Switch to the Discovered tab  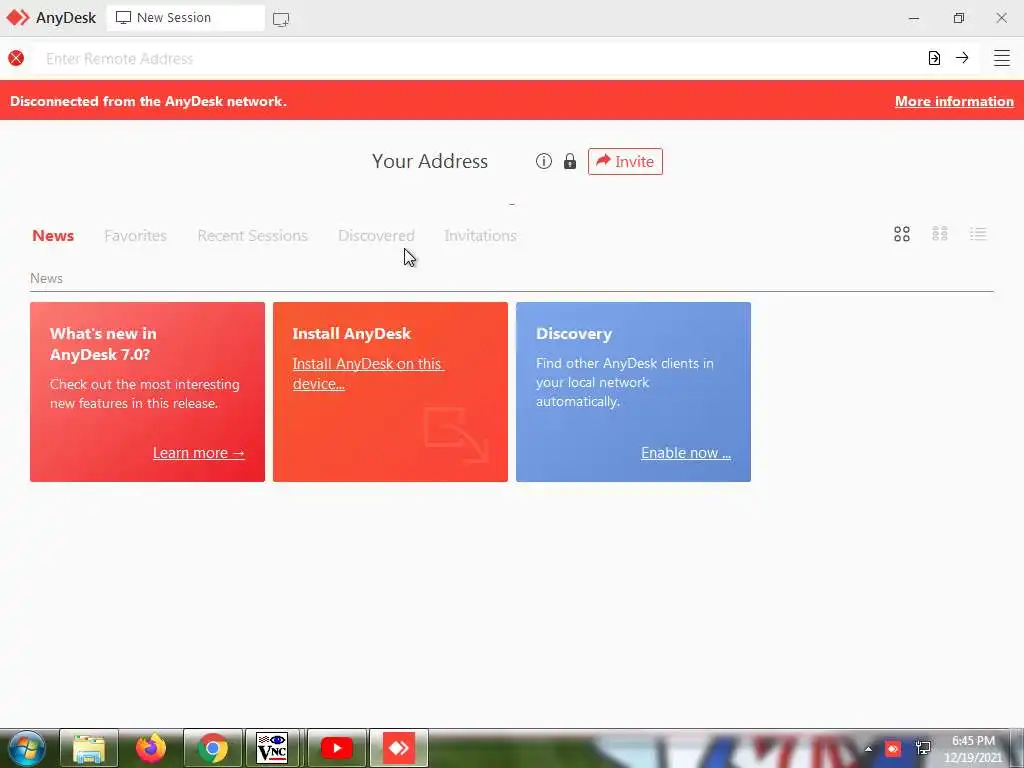pyautogui.click(x=376, y=236)
